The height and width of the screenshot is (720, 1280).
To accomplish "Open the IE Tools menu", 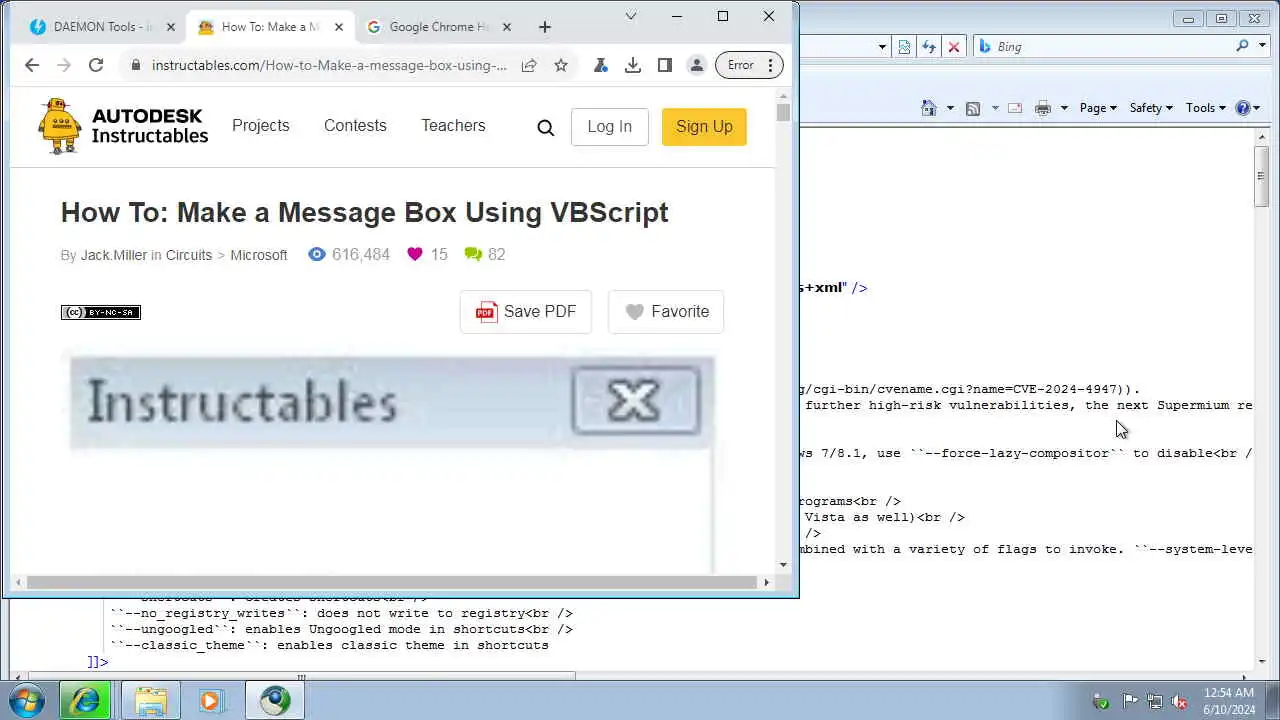I will pos(1206,108).
